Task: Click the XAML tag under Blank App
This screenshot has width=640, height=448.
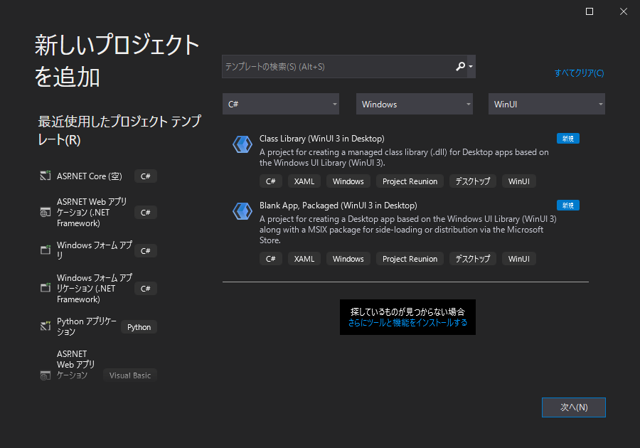Action: (x=304, y=259)
